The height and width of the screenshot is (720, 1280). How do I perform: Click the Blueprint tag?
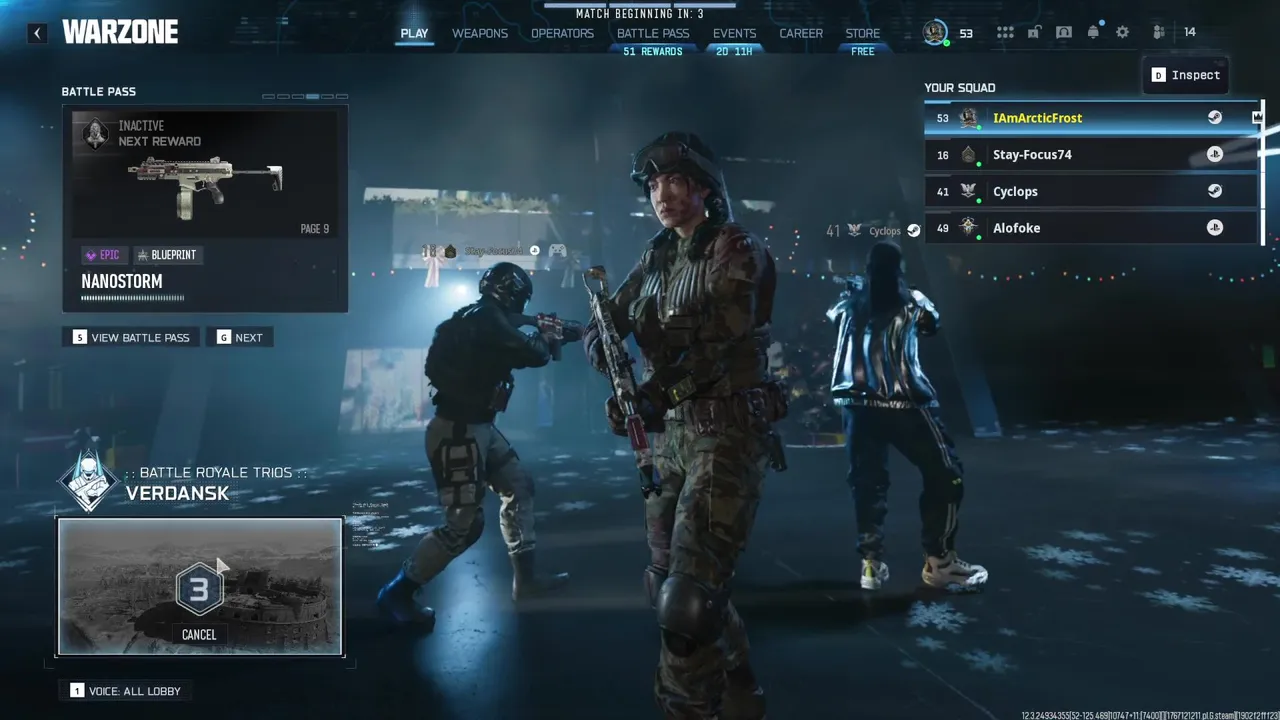click(x=166, y=255)
